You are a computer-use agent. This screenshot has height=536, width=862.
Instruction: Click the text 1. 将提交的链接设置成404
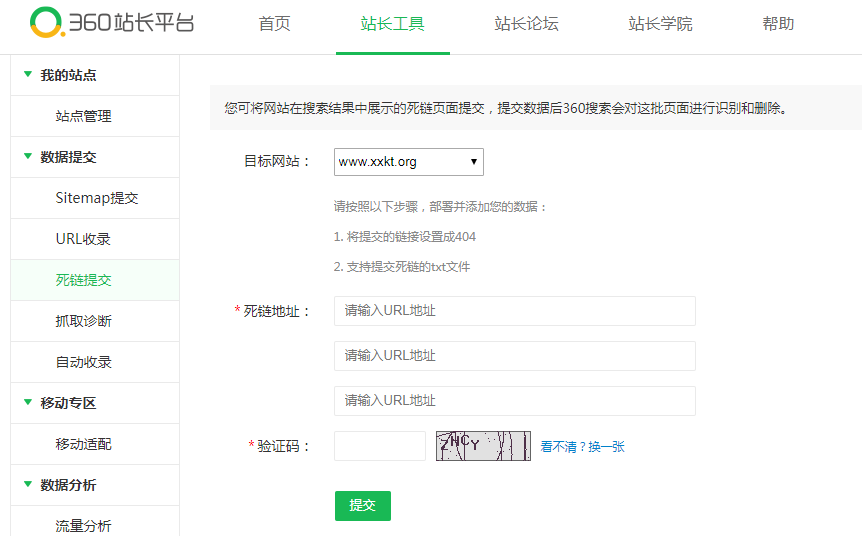405,236
